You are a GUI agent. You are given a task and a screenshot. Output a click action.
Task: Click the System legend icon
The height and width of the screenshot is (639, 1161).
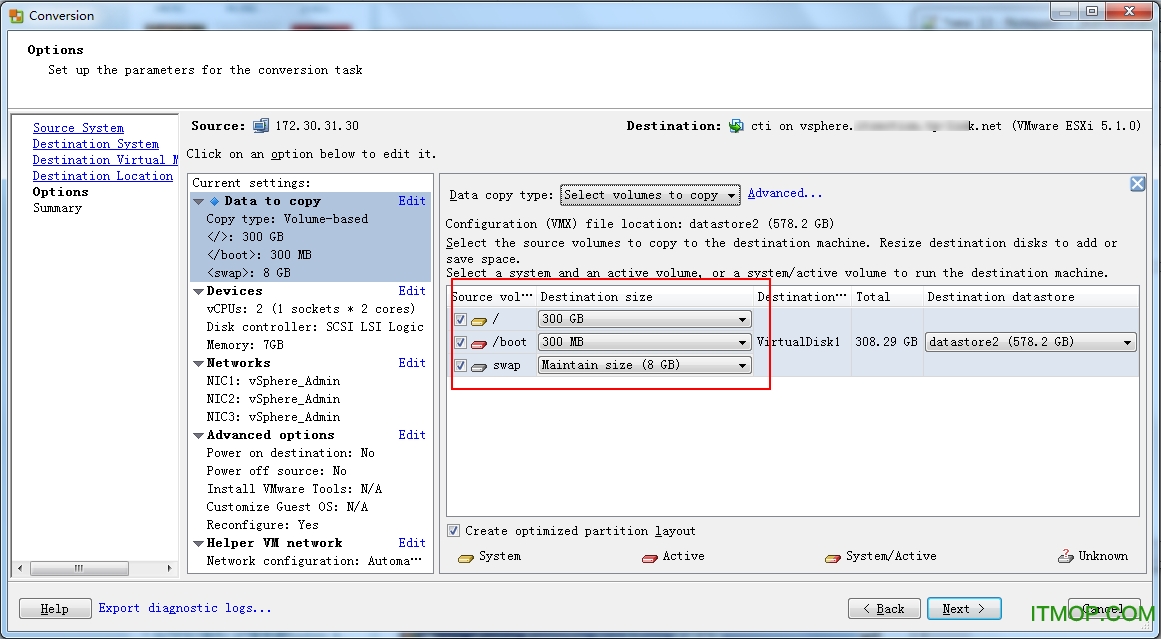coord(466,558)
